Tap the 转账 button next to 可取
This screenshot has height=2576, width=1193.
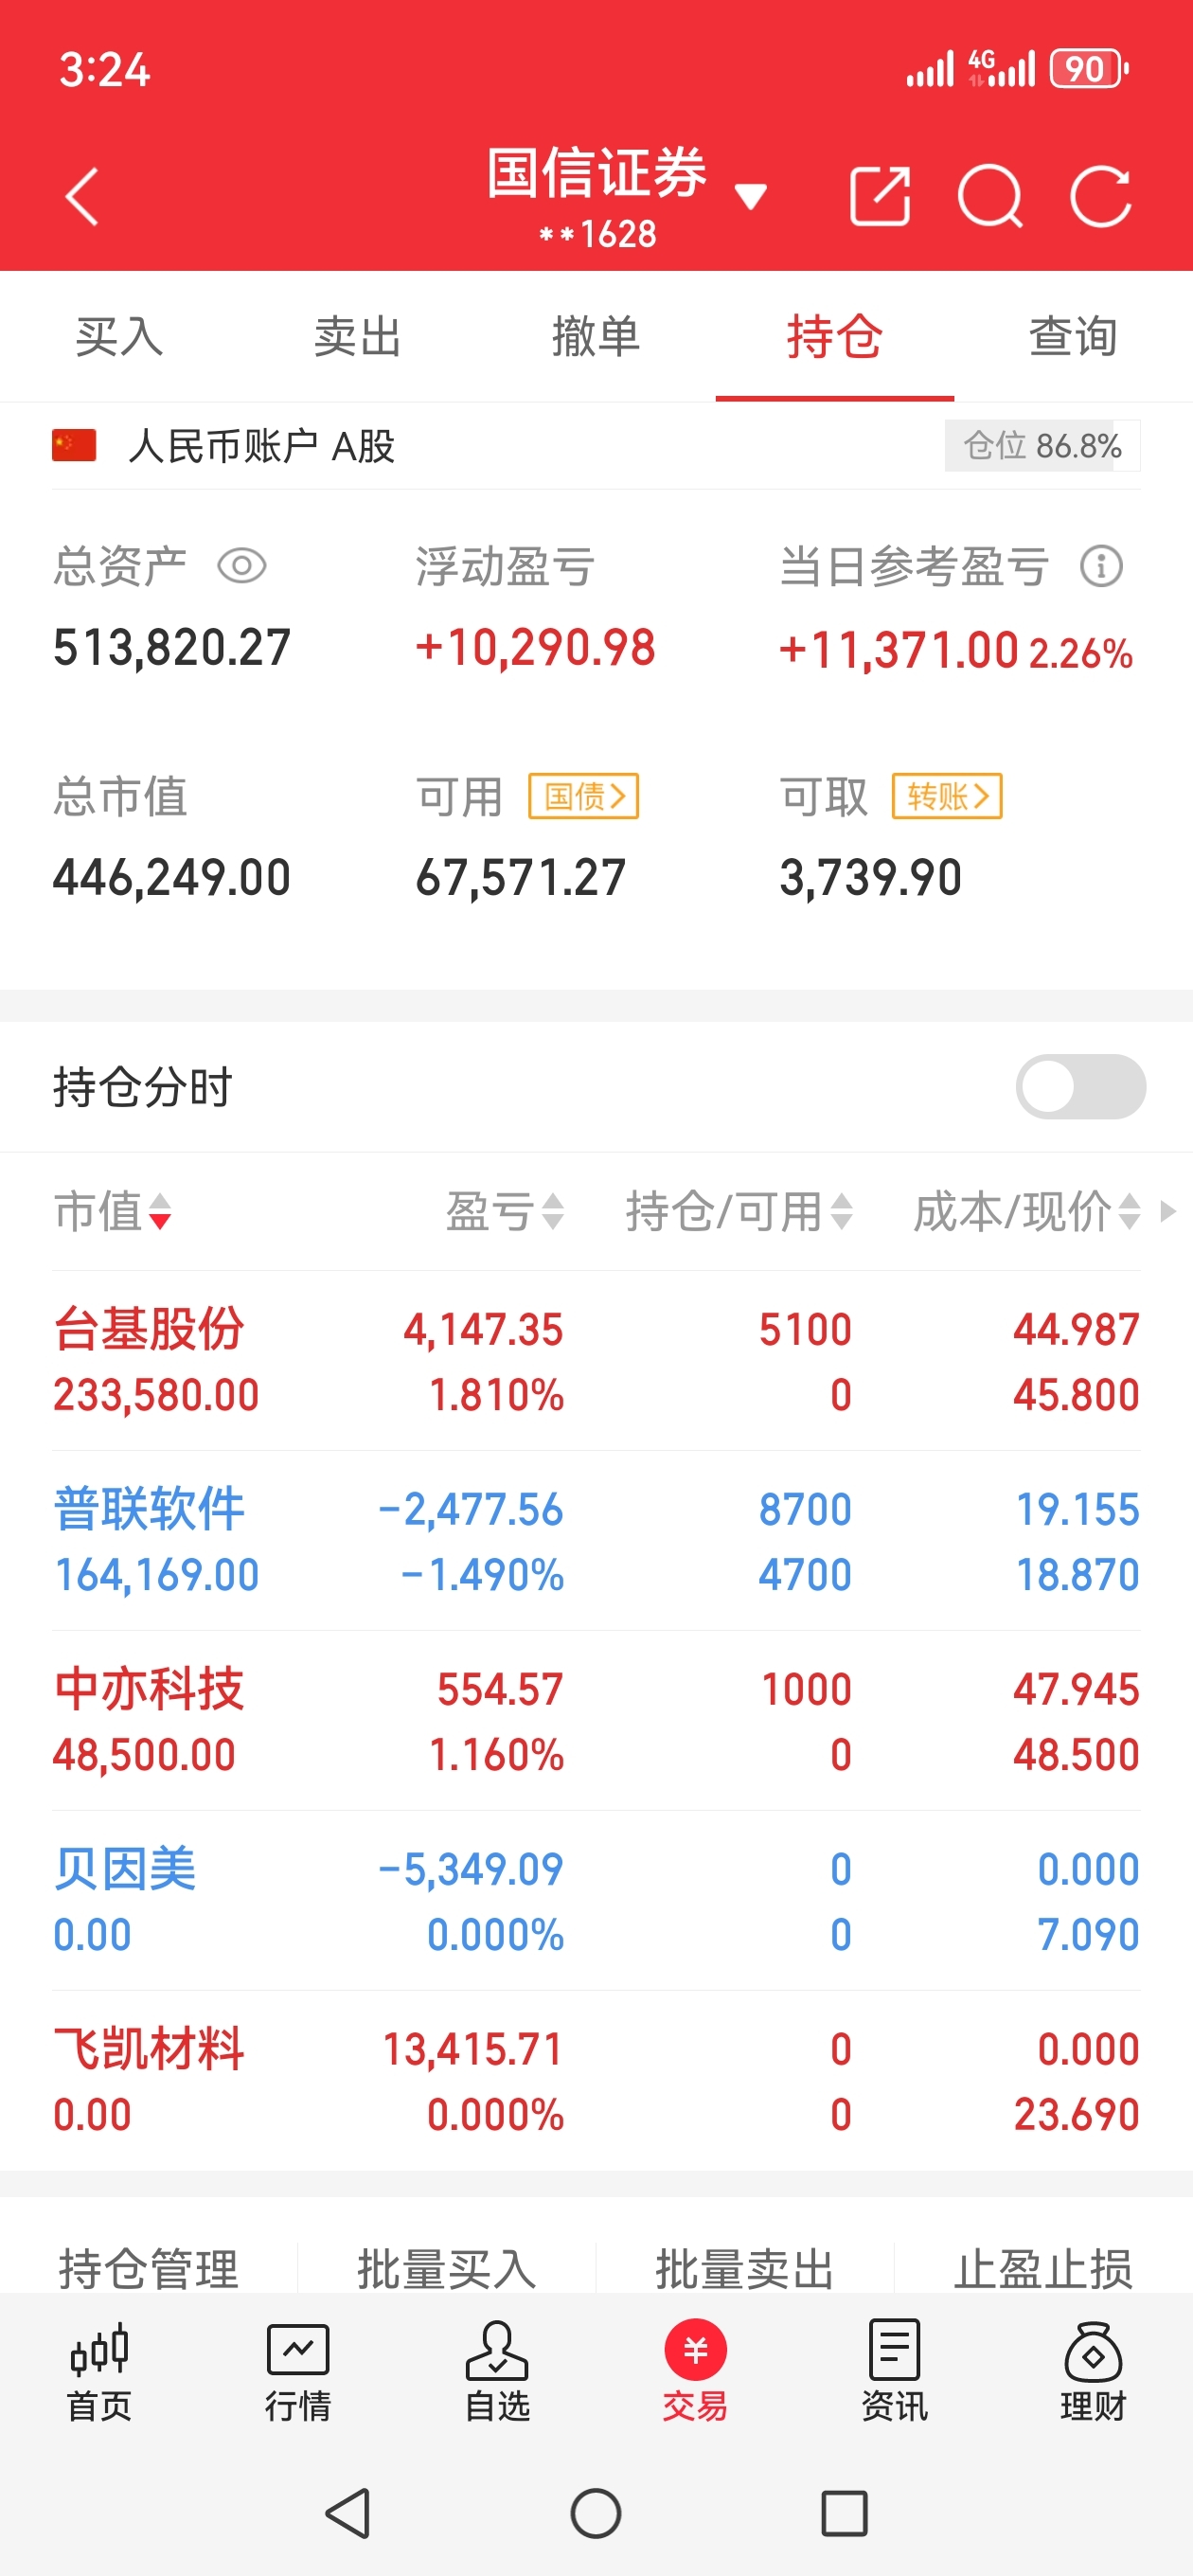pyautogui.click(x=947, y=796)
